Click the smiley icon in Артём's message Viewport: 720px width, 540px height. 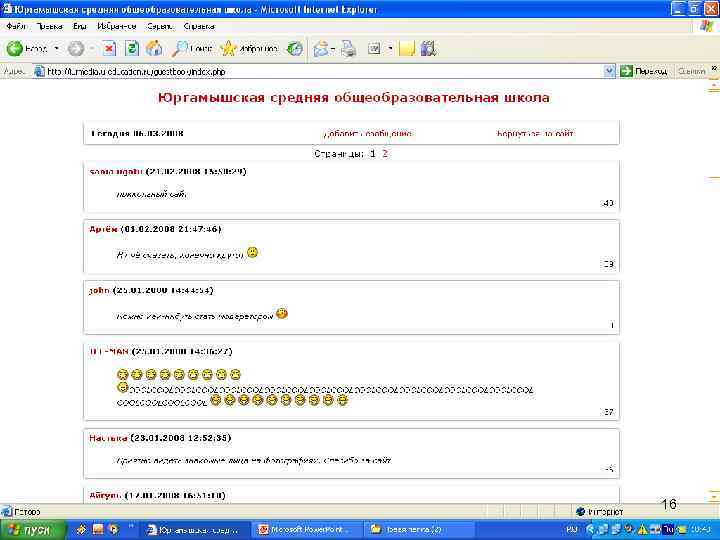tap(253, 252)
